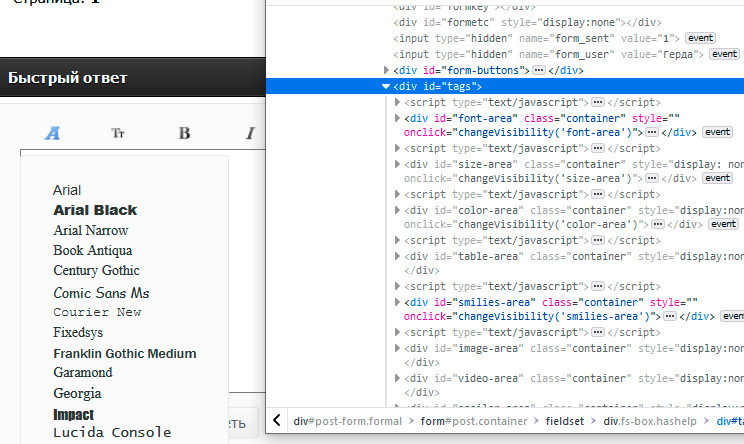Expand the ellipsis inside smilies-area div
This screenshot has width=744, height=444.
coord(671,316)
